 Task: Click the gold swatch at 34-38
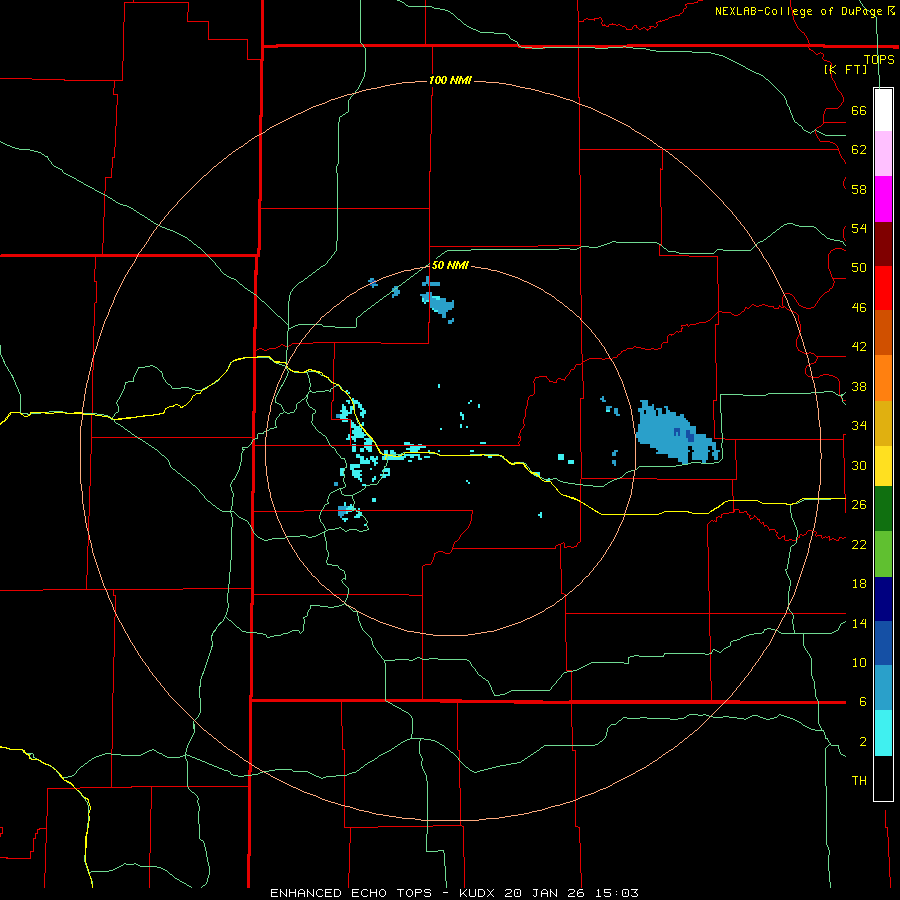883,423
